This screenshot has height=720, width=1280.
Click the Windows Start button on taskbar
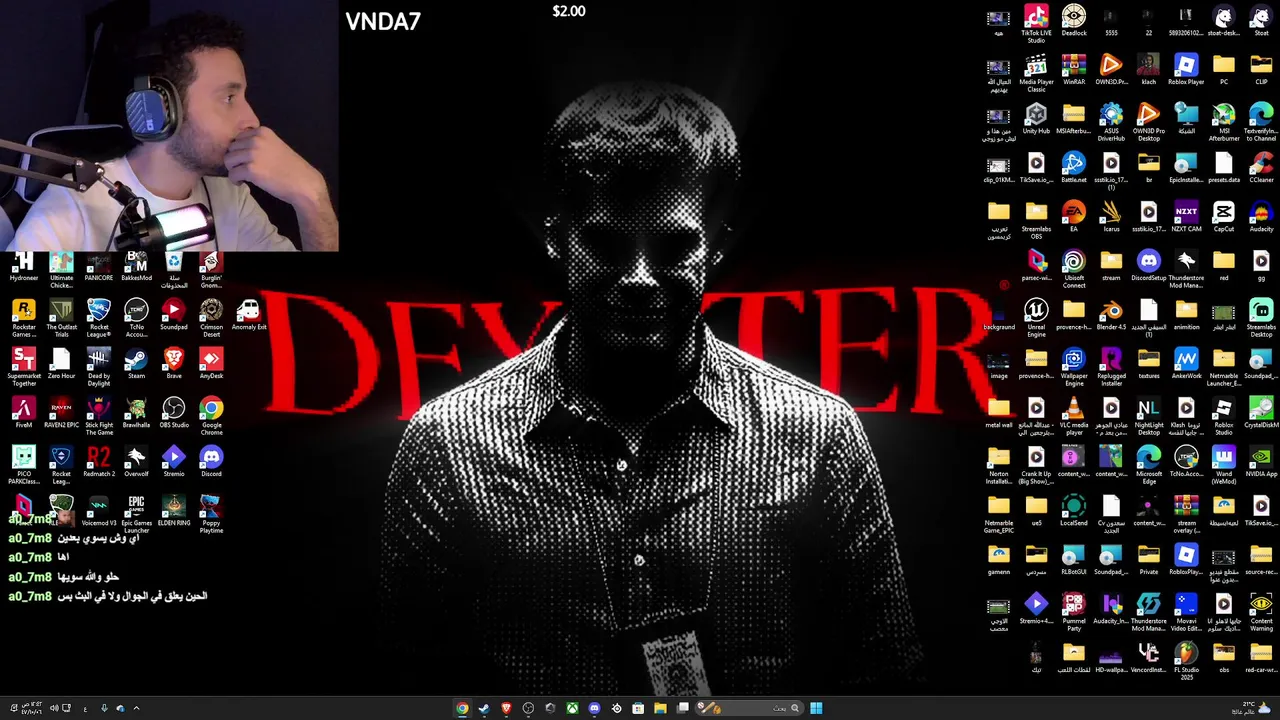[816, 708]
